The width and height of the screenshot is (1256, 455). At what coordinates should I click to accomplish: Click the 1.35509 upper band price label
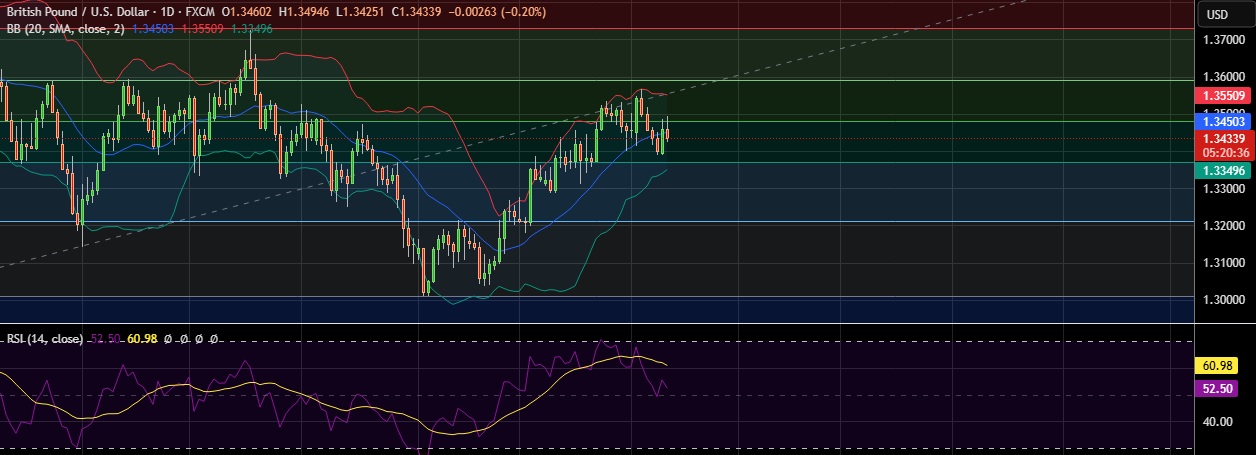point(1224,96)
